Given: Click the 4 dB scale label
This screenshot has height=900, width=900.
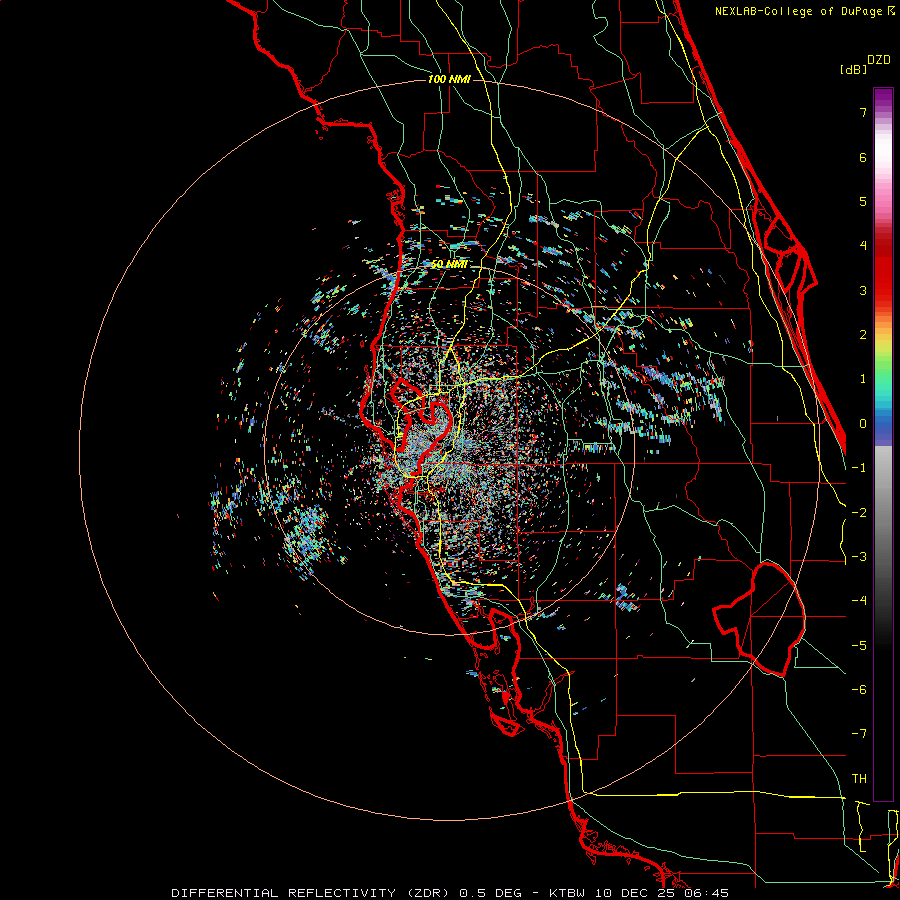Looking at the screenshot, I should tap(863, 246).
